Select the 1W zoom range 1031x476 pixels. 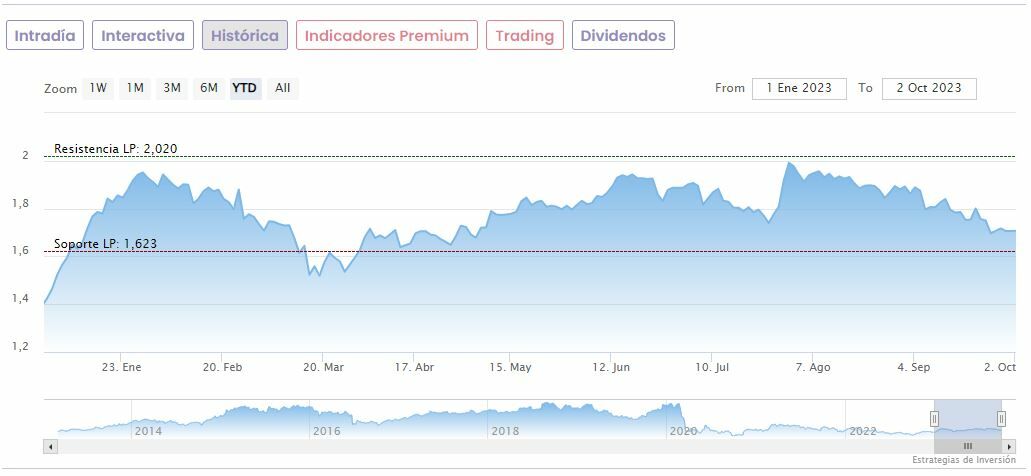pos(98,88)
